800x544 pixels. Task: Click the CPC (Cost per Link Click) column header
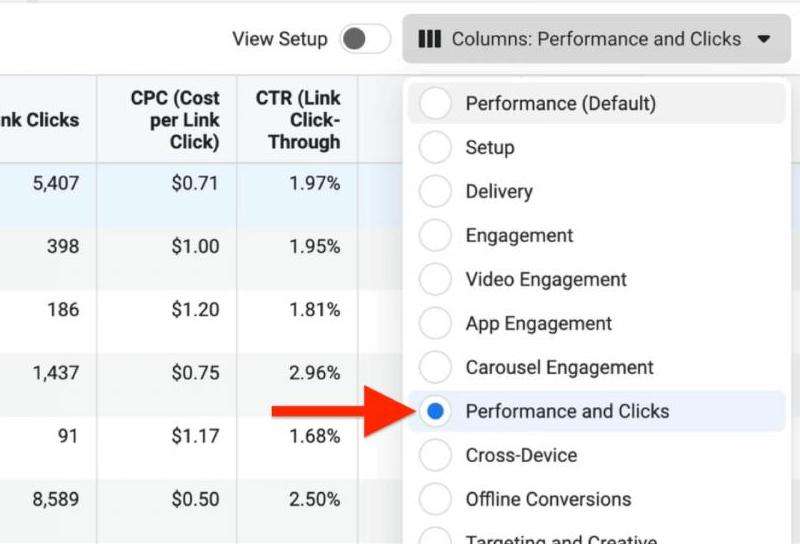175,120
